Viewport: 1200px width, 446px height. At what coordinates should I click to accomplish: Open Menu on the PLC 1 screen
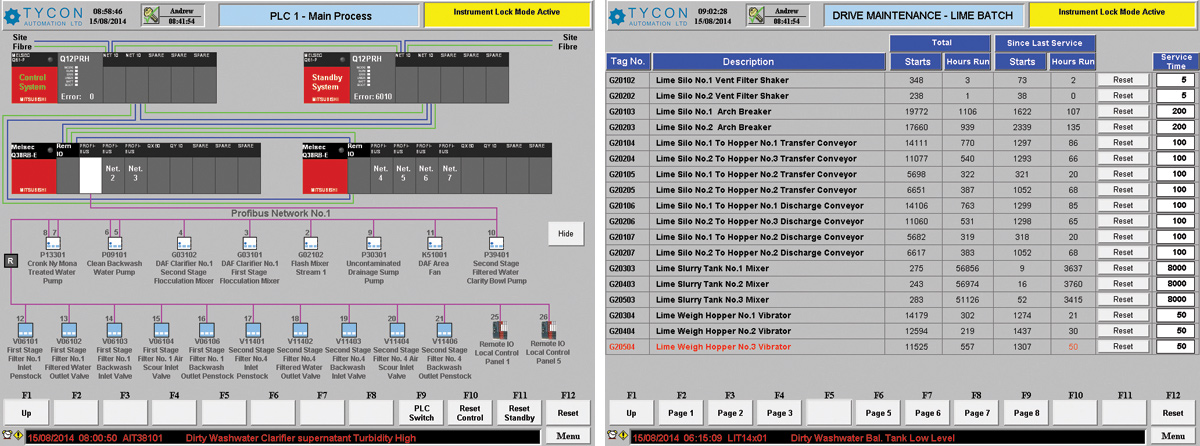pyautogui.click(x=570, y=437)
